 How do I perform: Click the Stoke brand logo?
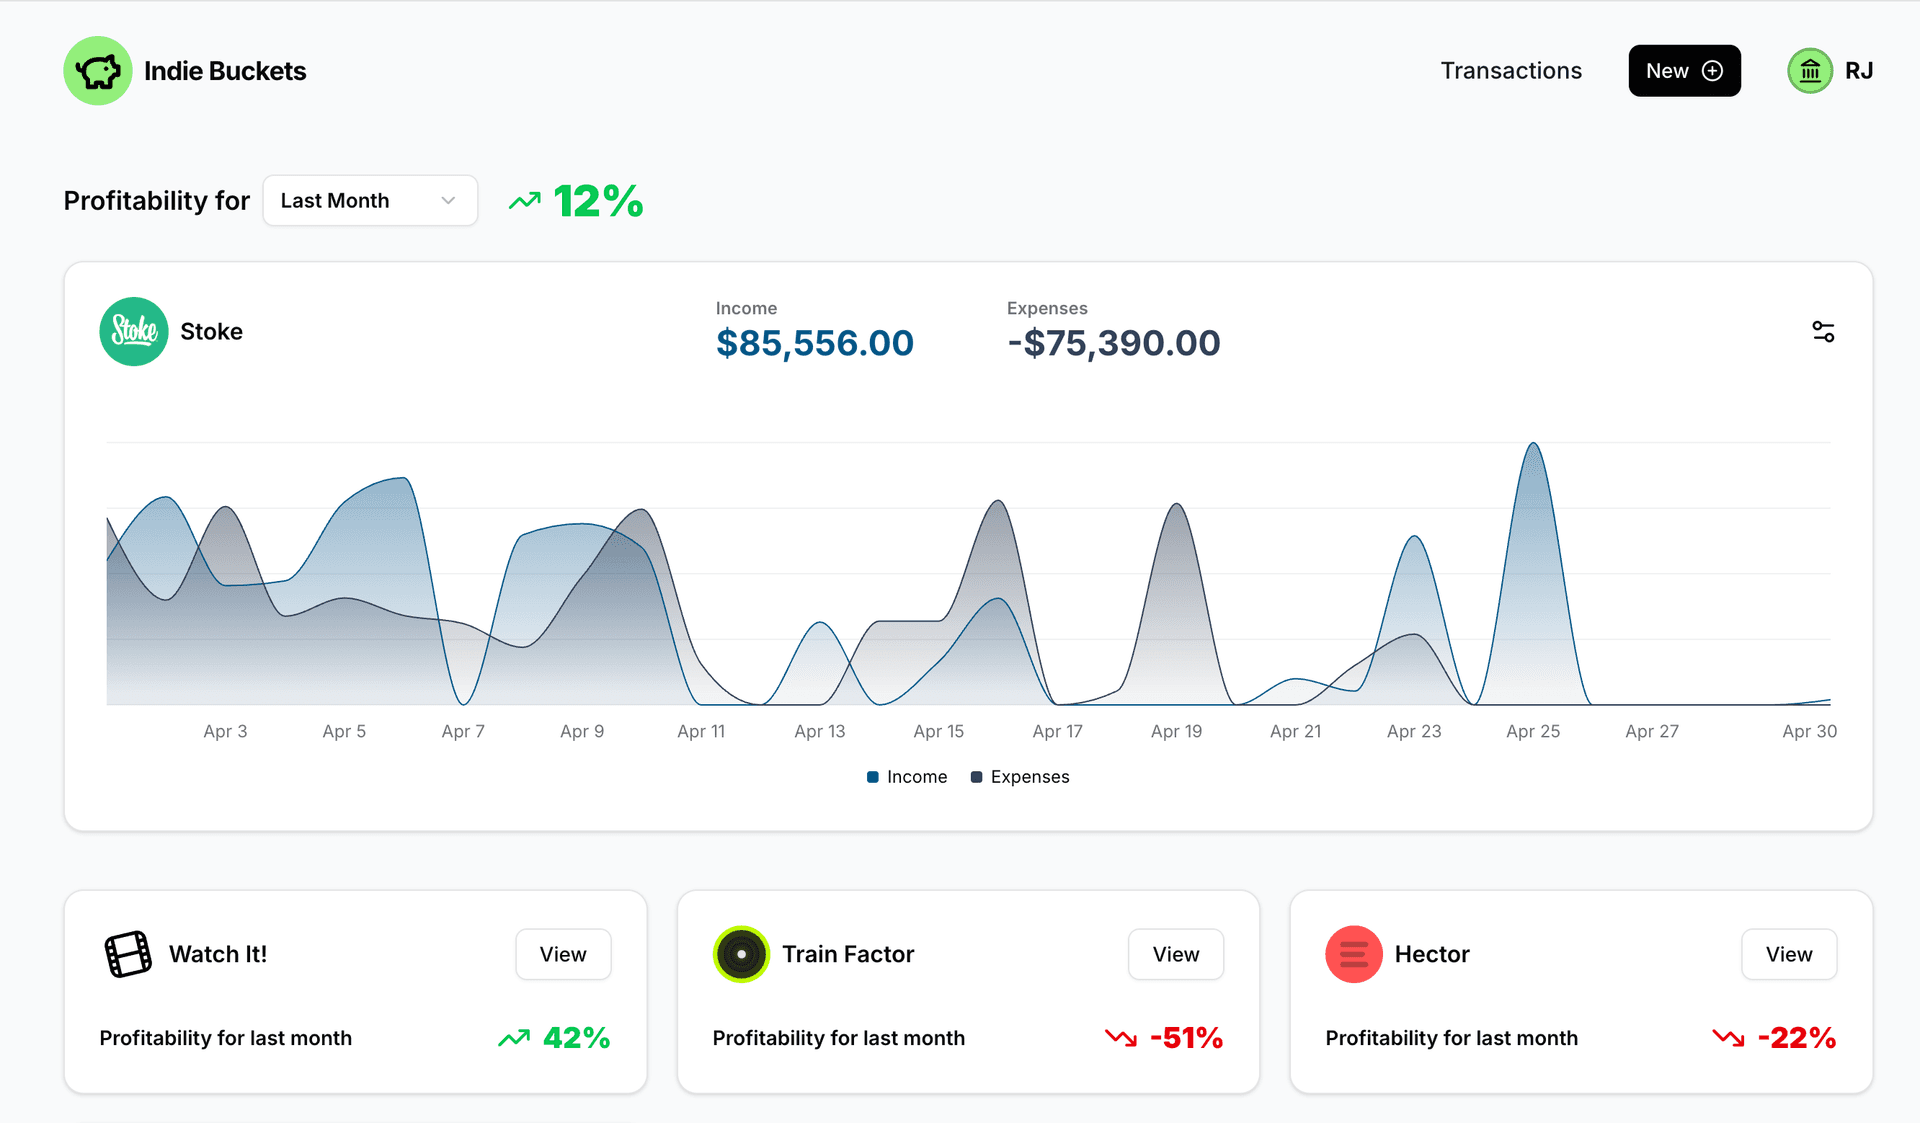point(134,332)
